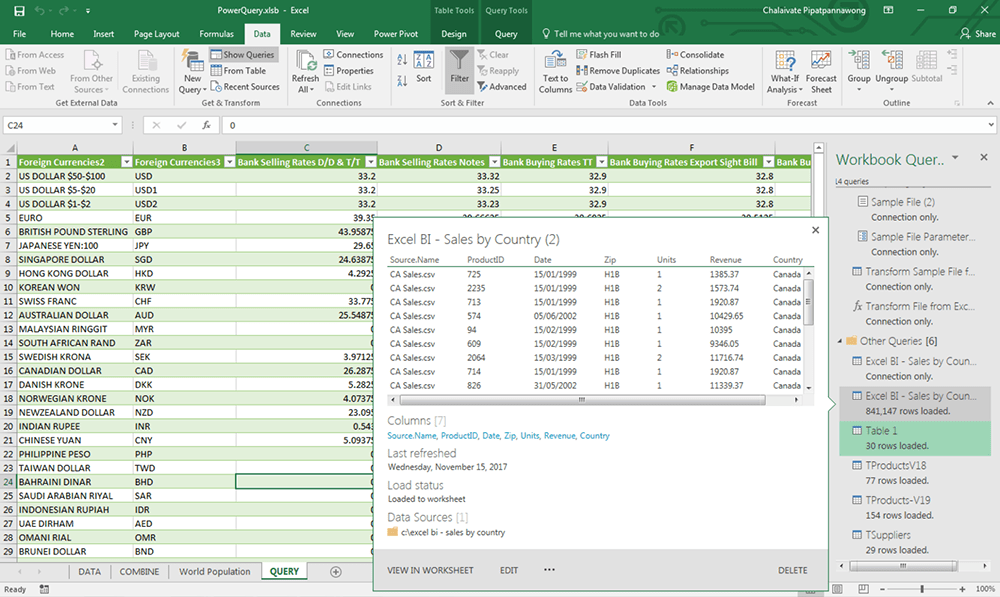The height and width of the screenshot is (597, 1000).
Task: Switch to the Power Pivot ribbon tab
Action: (396, 33)
